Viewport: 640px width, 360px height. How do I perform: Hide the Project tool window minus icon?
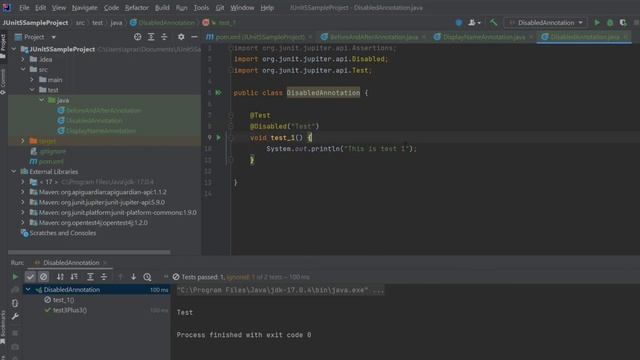(x=194, y=37)
